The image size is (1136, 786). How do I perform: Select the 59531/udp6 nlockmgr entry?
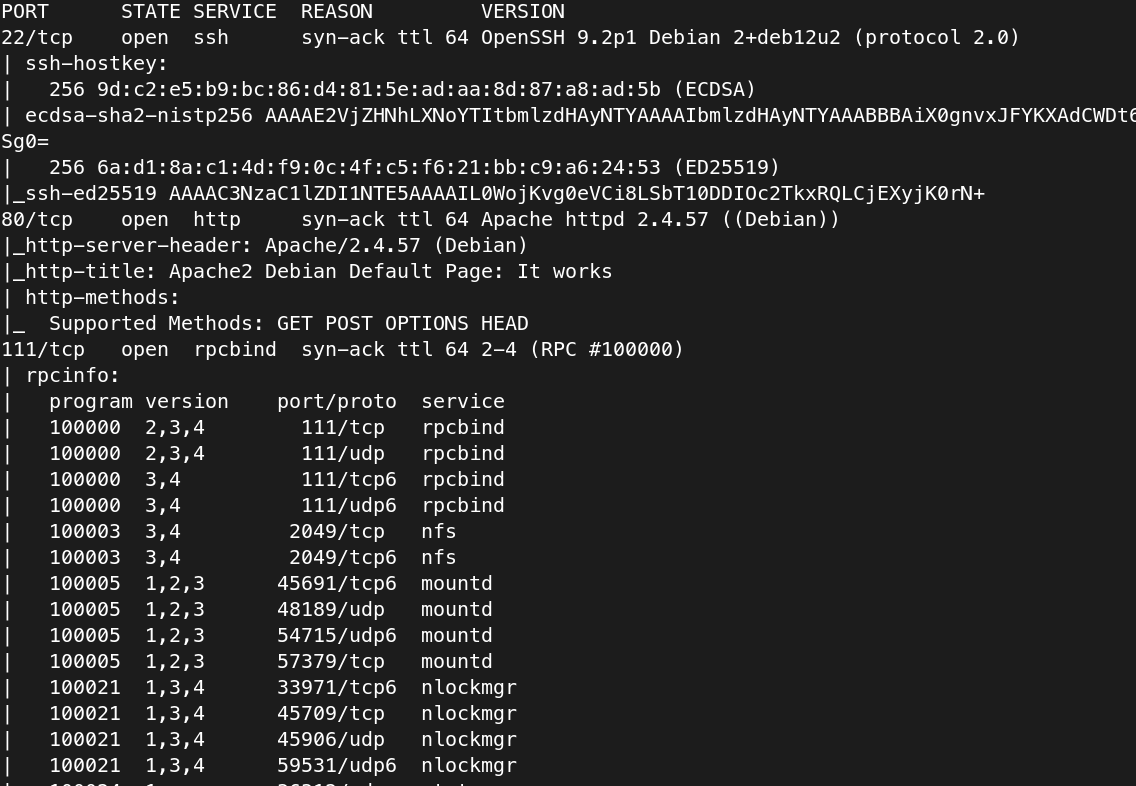click(283, 765)
